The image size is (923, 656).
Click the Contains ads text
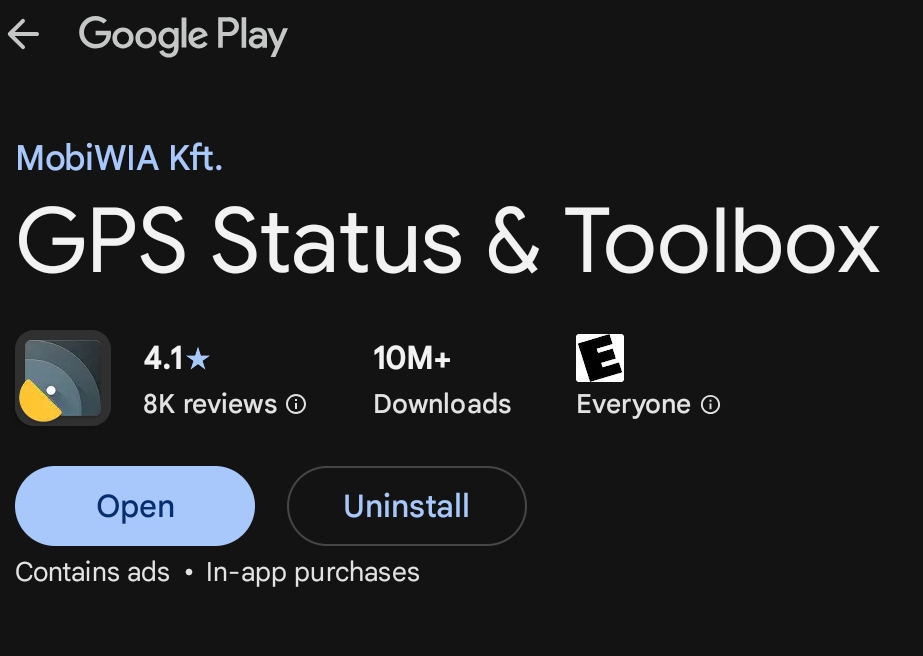(92, 572)
